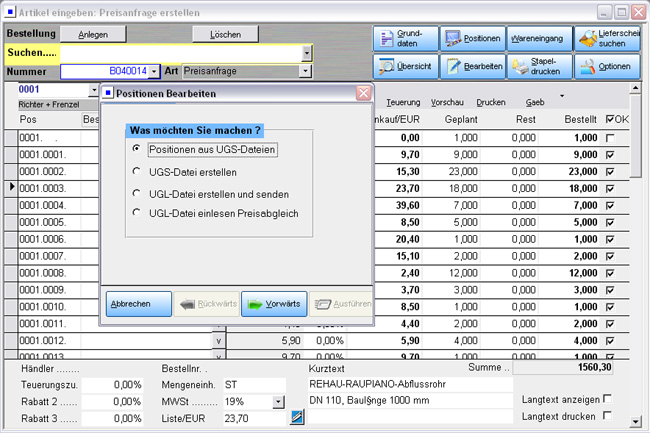Choose 'UGL-Datei einlesen Preisabgleich' option
Screen dimensions: 650x433
tap(136, 212)
